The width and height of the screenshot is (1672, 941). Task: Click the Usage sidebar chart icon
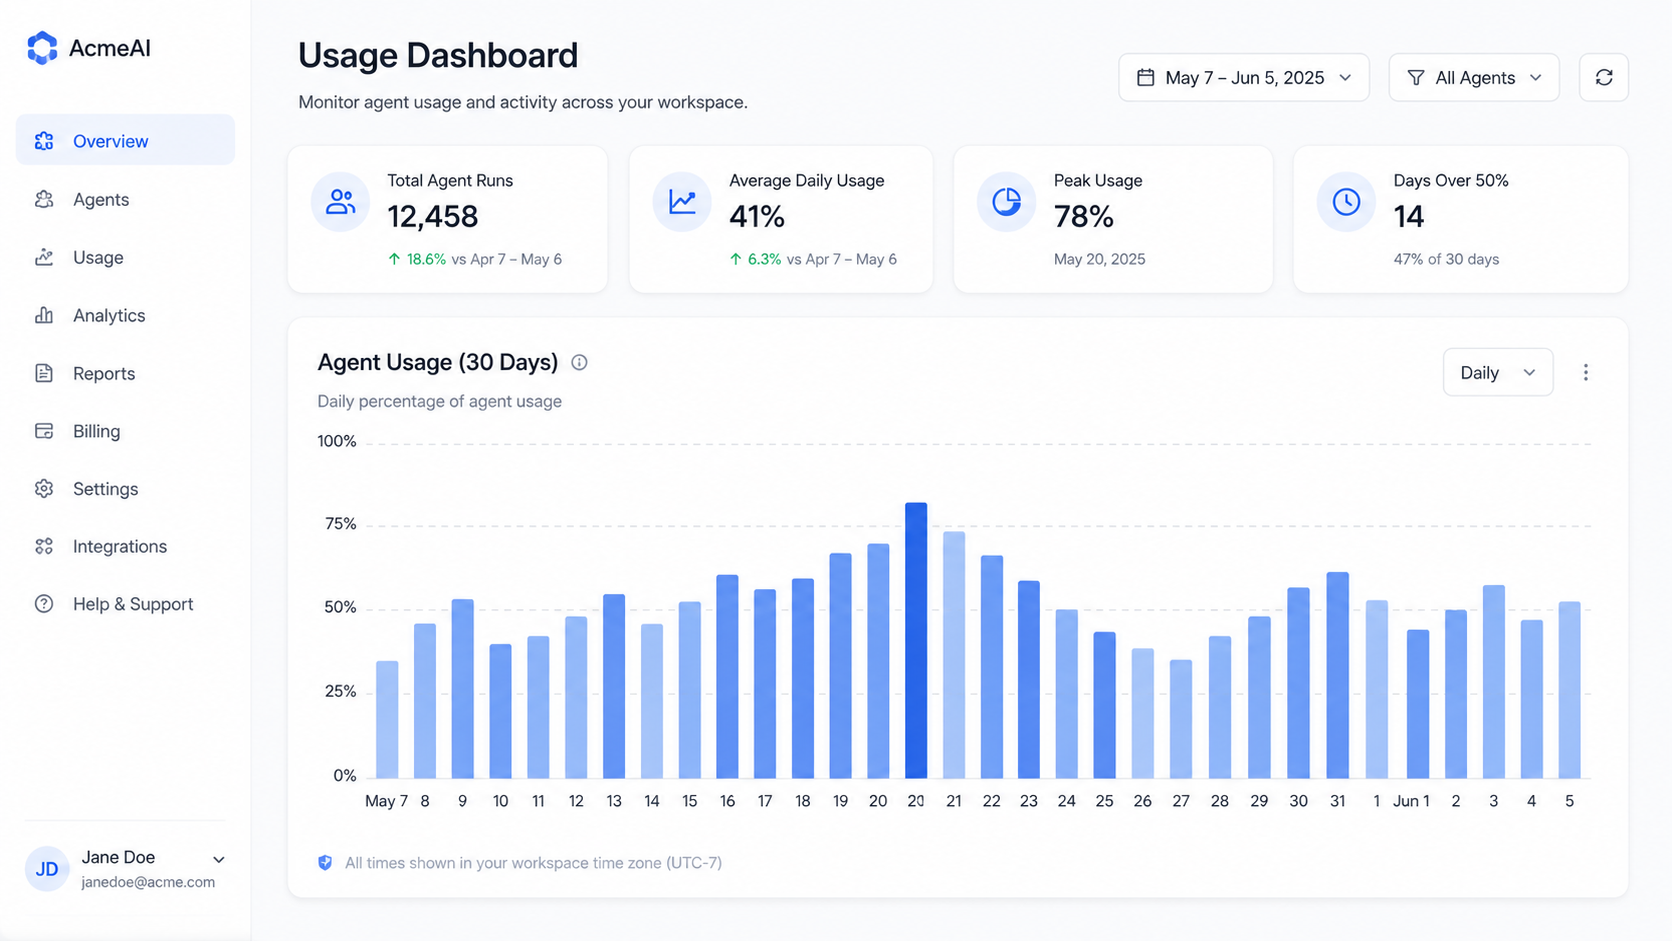pos(44,257)
